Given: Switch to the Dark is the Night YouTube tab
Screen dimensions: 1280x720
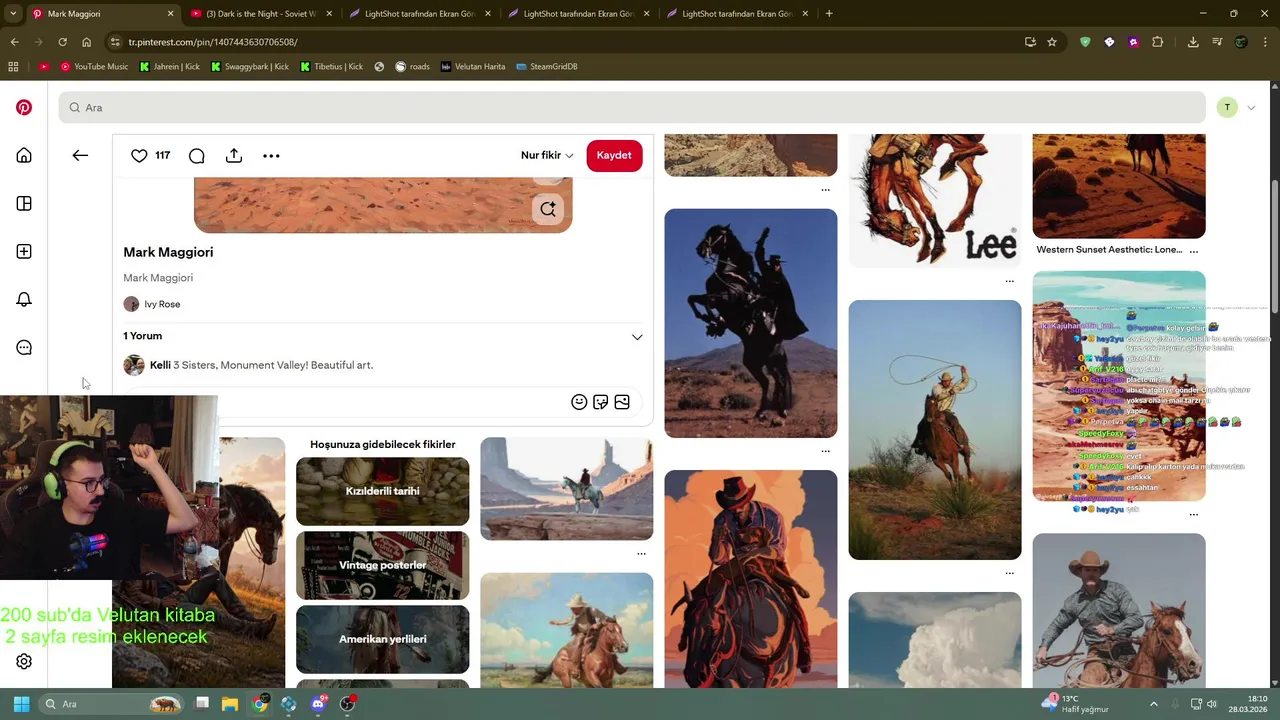Looking at the screenshot, I should click(259, 14).
